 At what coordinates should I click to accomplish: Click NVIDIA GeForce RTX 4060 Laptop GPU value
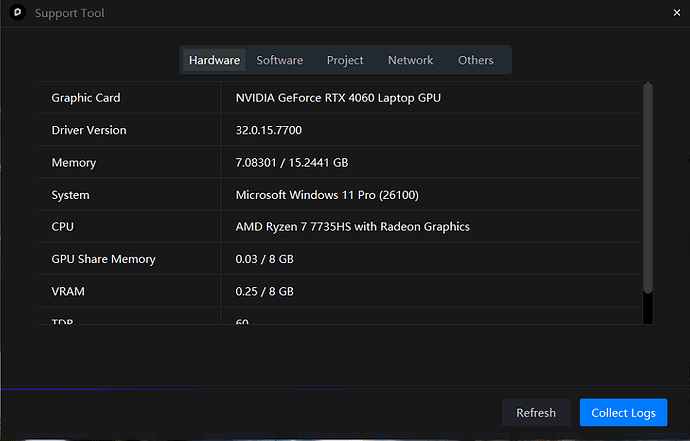(x=338, y=98)
